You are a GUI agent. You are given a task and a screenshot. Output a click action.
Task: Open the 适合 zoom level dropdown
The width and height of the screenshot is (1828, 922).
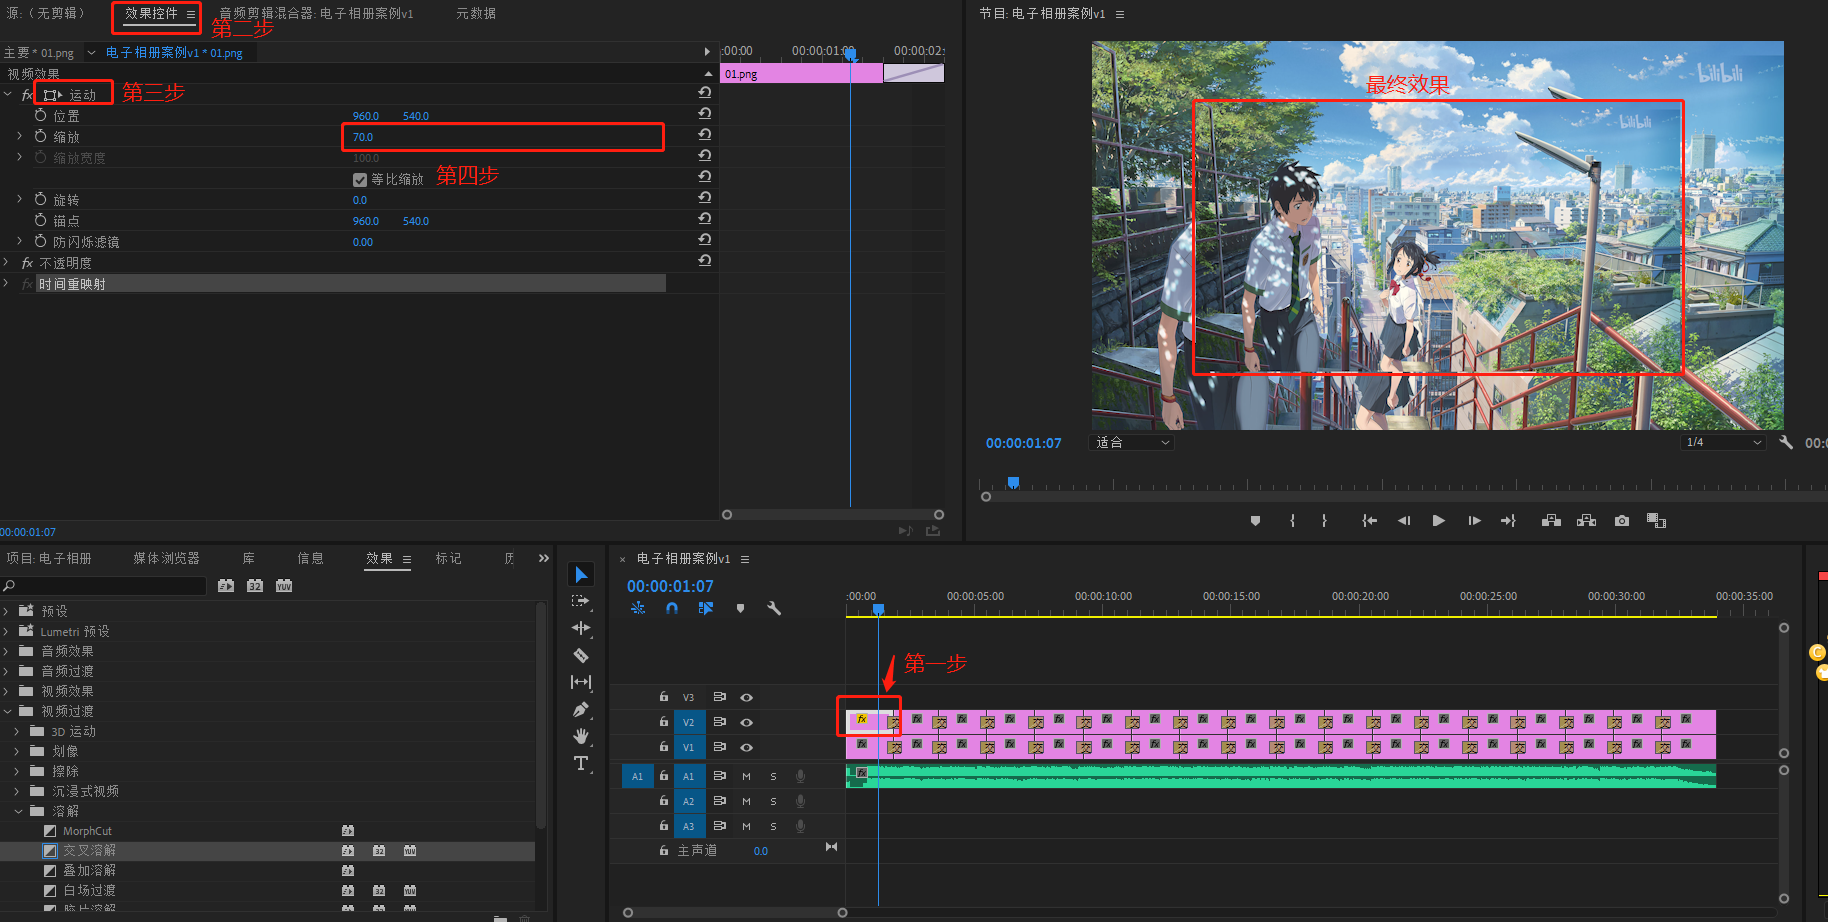[x=1131, y=442]
